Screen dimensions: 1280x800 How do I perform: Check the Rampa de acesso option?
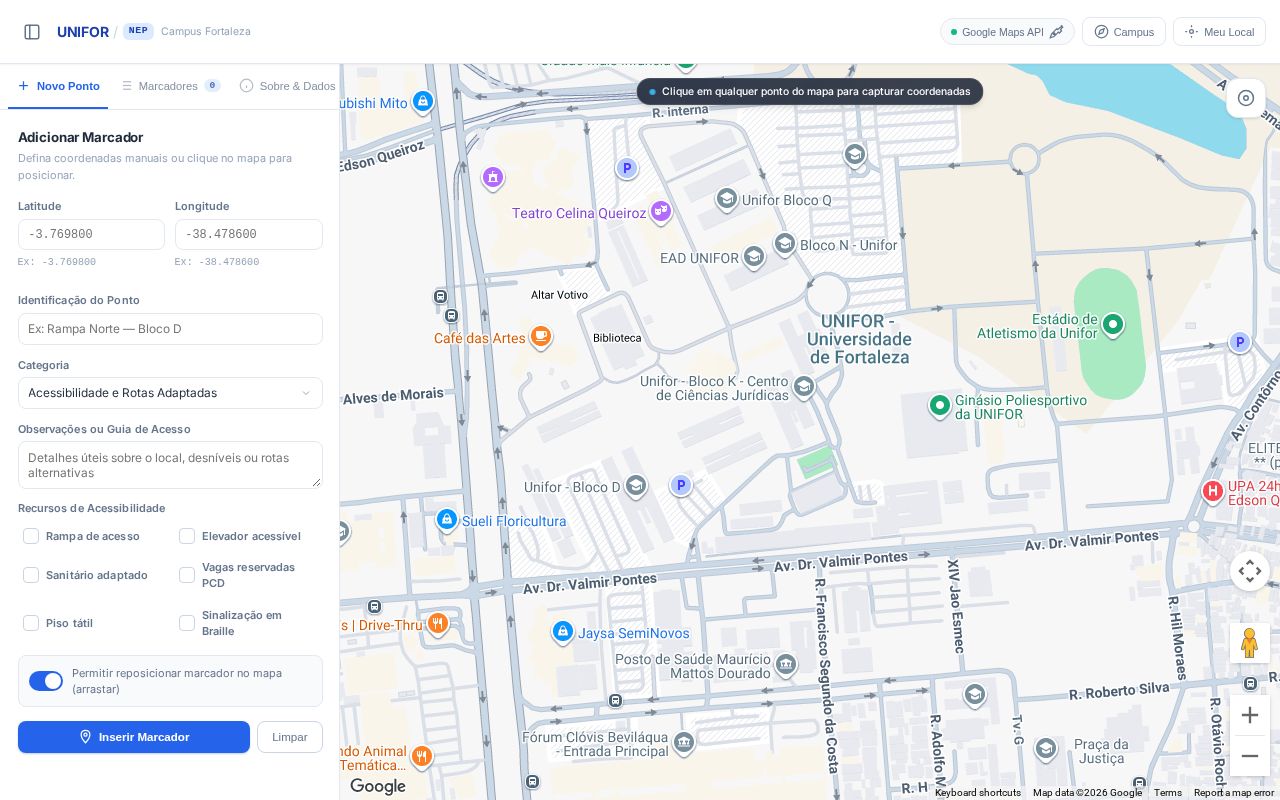tap(31, 536)
